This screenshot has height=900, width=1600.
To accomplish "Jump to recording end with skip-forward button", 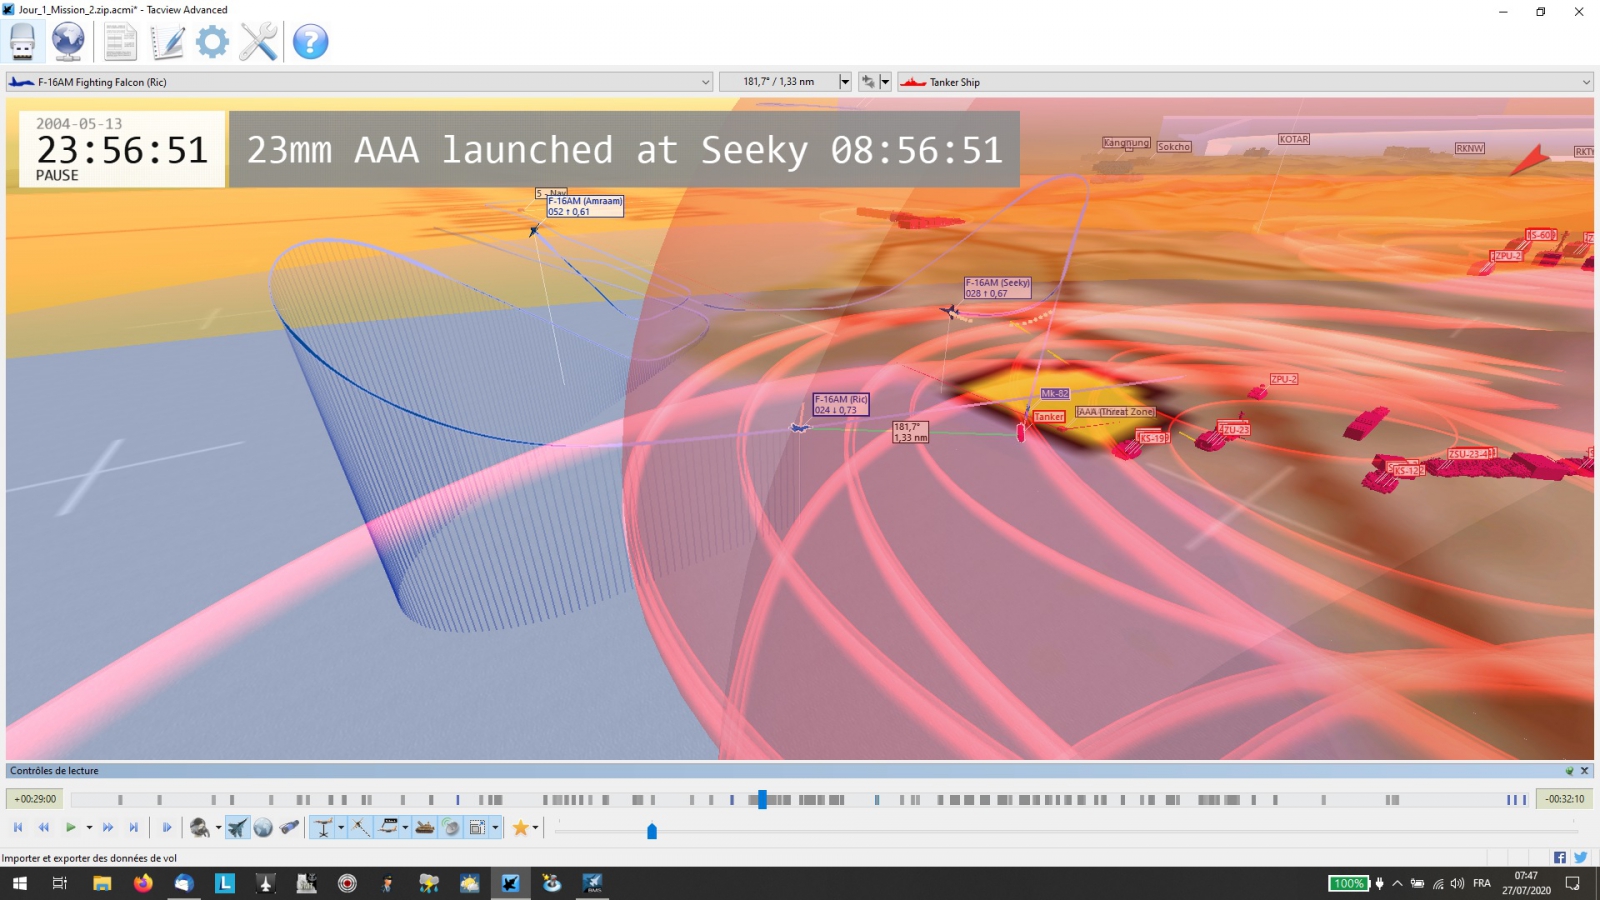I will (134, 827).
